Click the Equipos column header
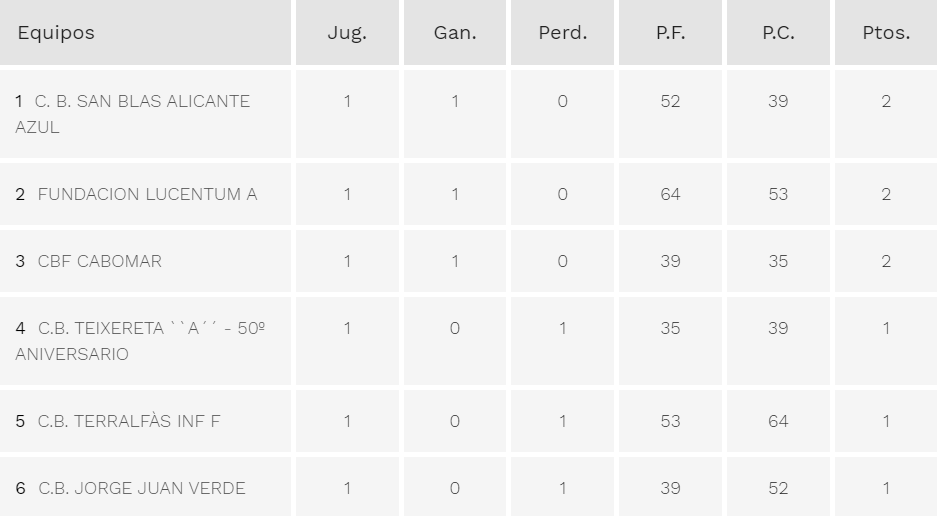 (x=56, y=32)
